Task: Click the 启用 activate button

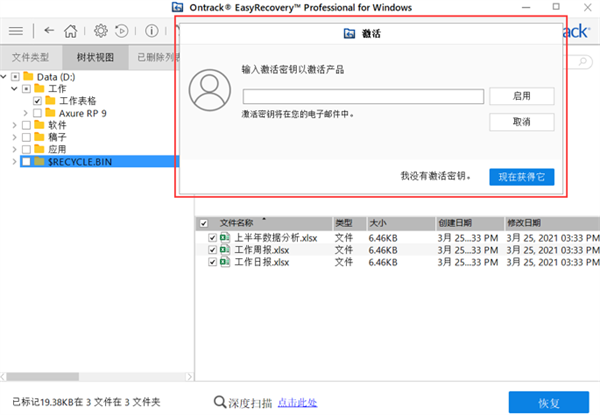Action: (522, 96)
